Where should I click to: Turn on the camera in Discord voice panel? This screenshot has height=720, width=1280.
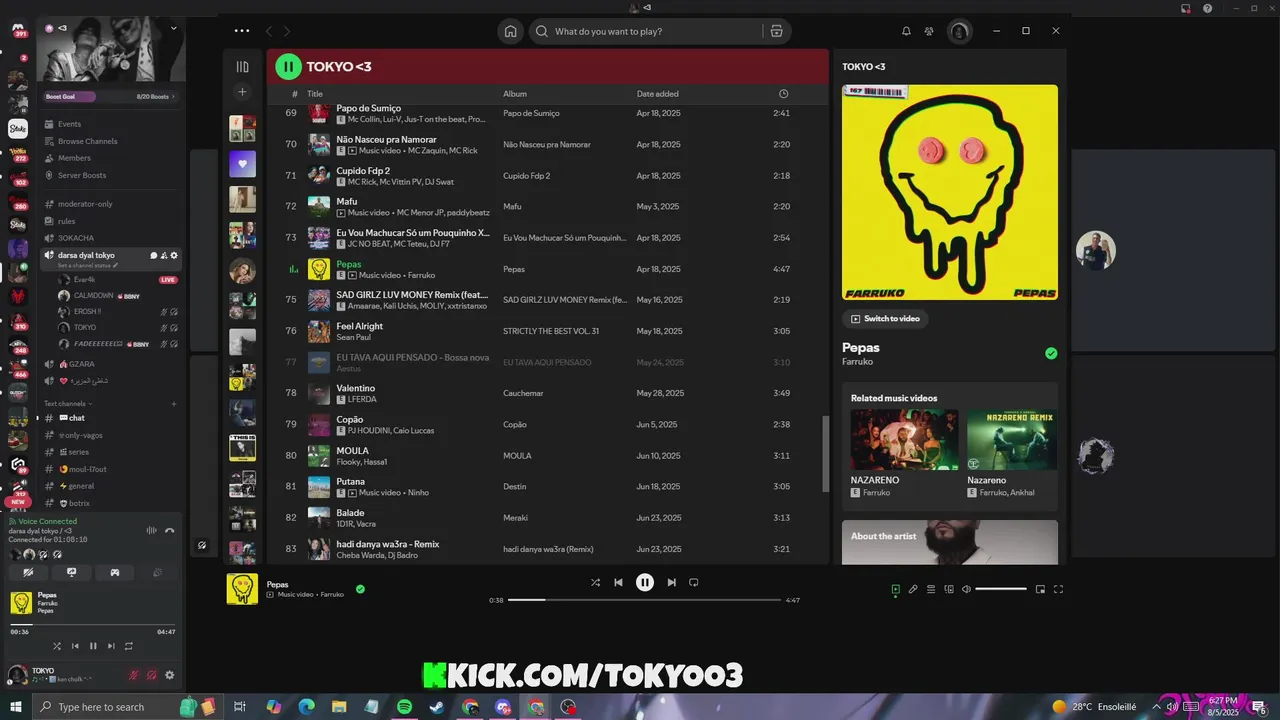point(28,573)
